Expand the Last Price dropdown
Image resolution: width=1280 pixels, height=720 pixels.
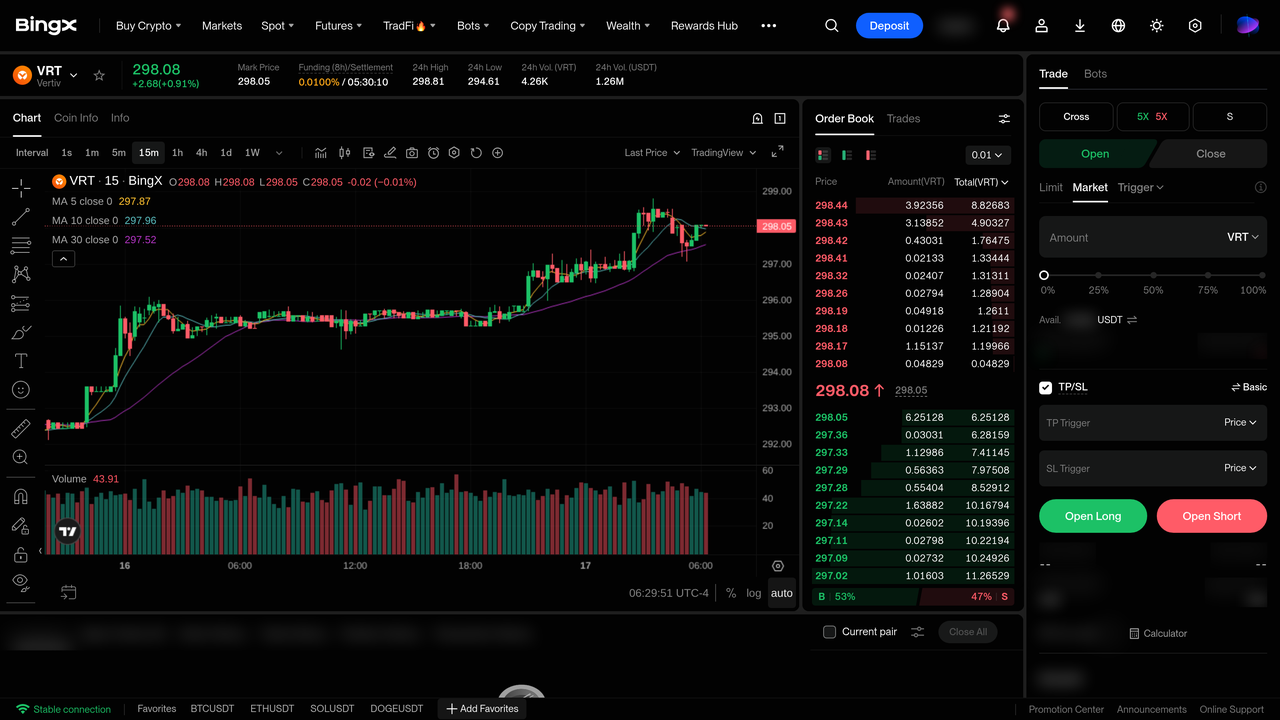tap(652, 153)
